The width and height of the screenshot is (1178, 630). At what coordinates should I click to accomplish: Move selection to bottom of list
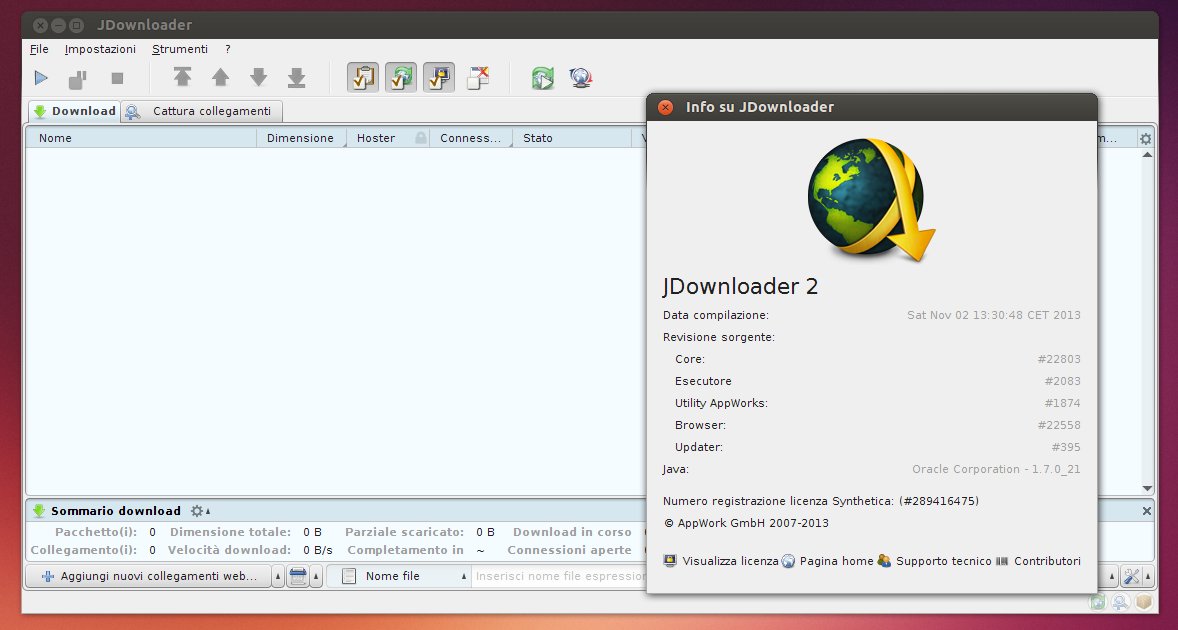pos(297,77)
